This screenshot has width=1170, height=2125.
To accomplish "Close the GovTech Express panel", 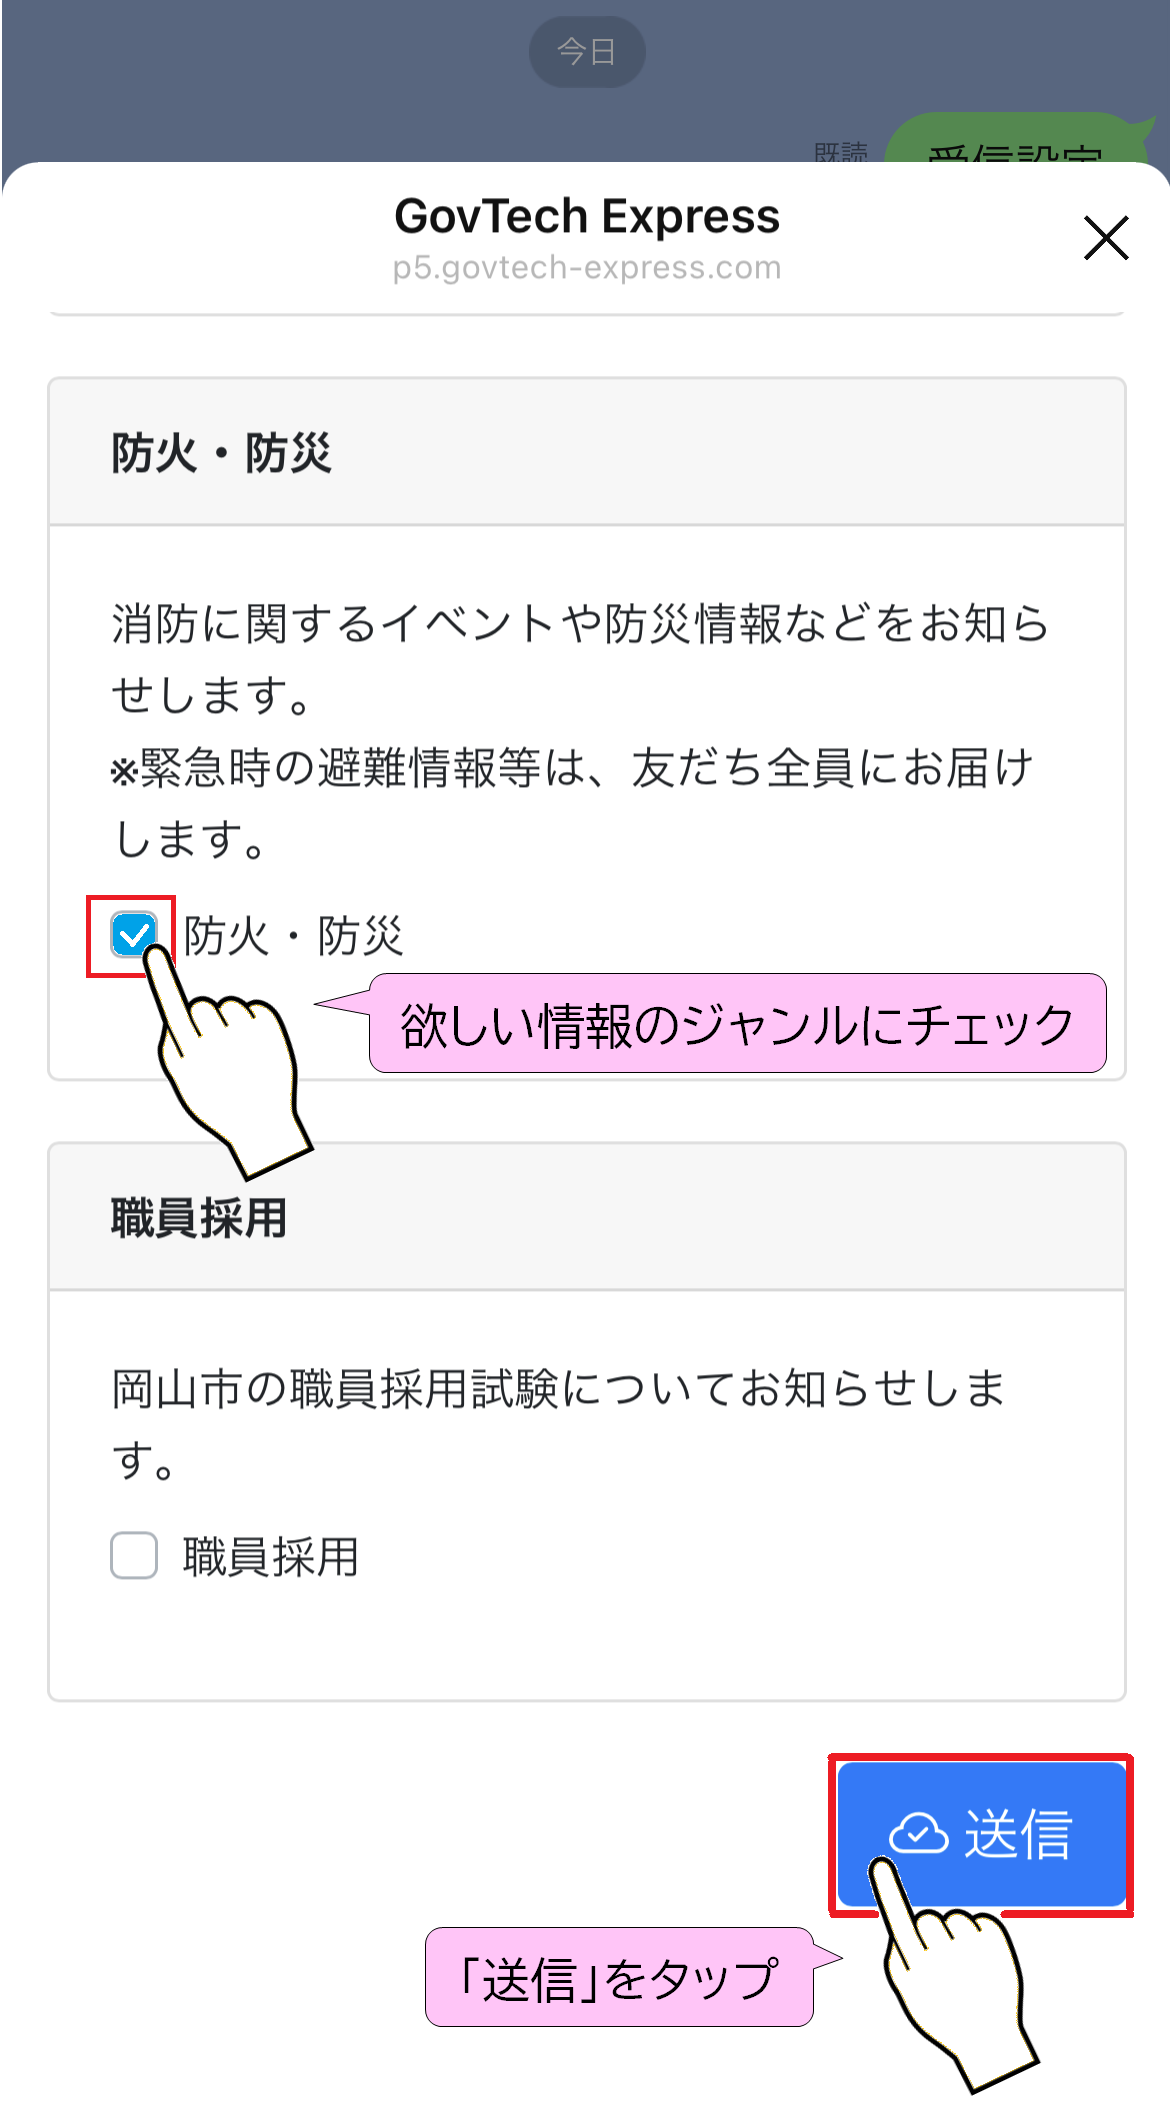I will tap(1105, 238).
